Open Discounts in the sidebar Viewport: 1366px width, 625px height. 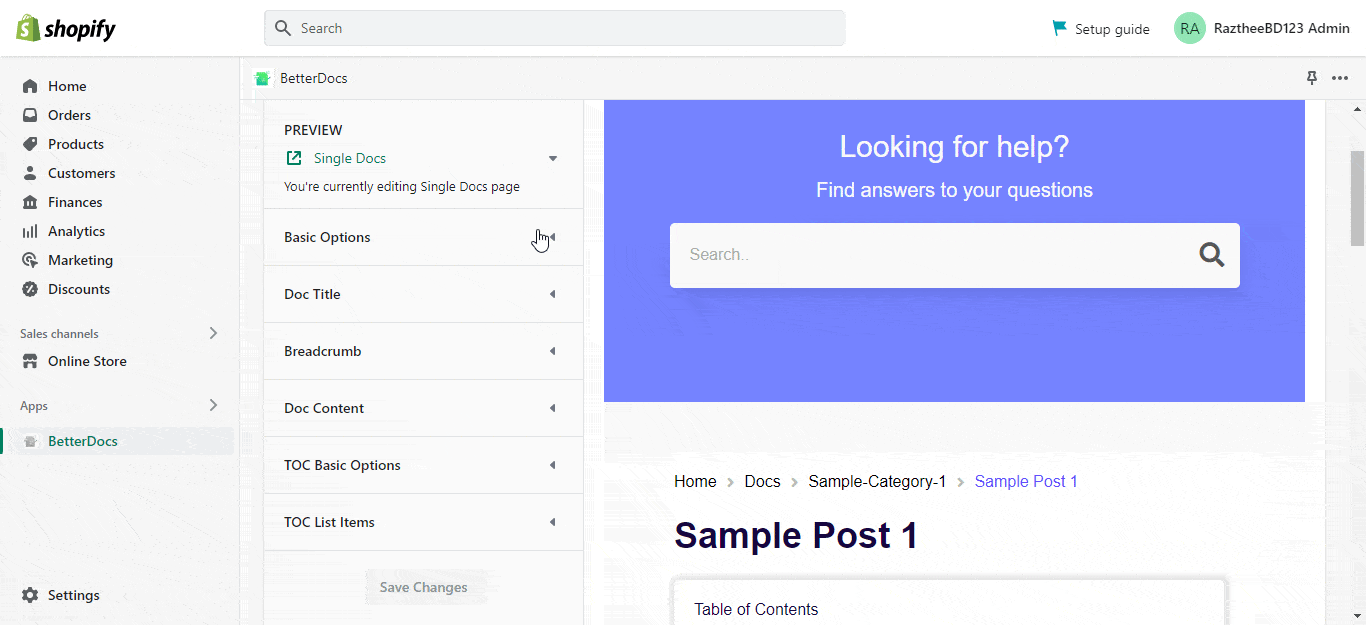tap(79, 289)
